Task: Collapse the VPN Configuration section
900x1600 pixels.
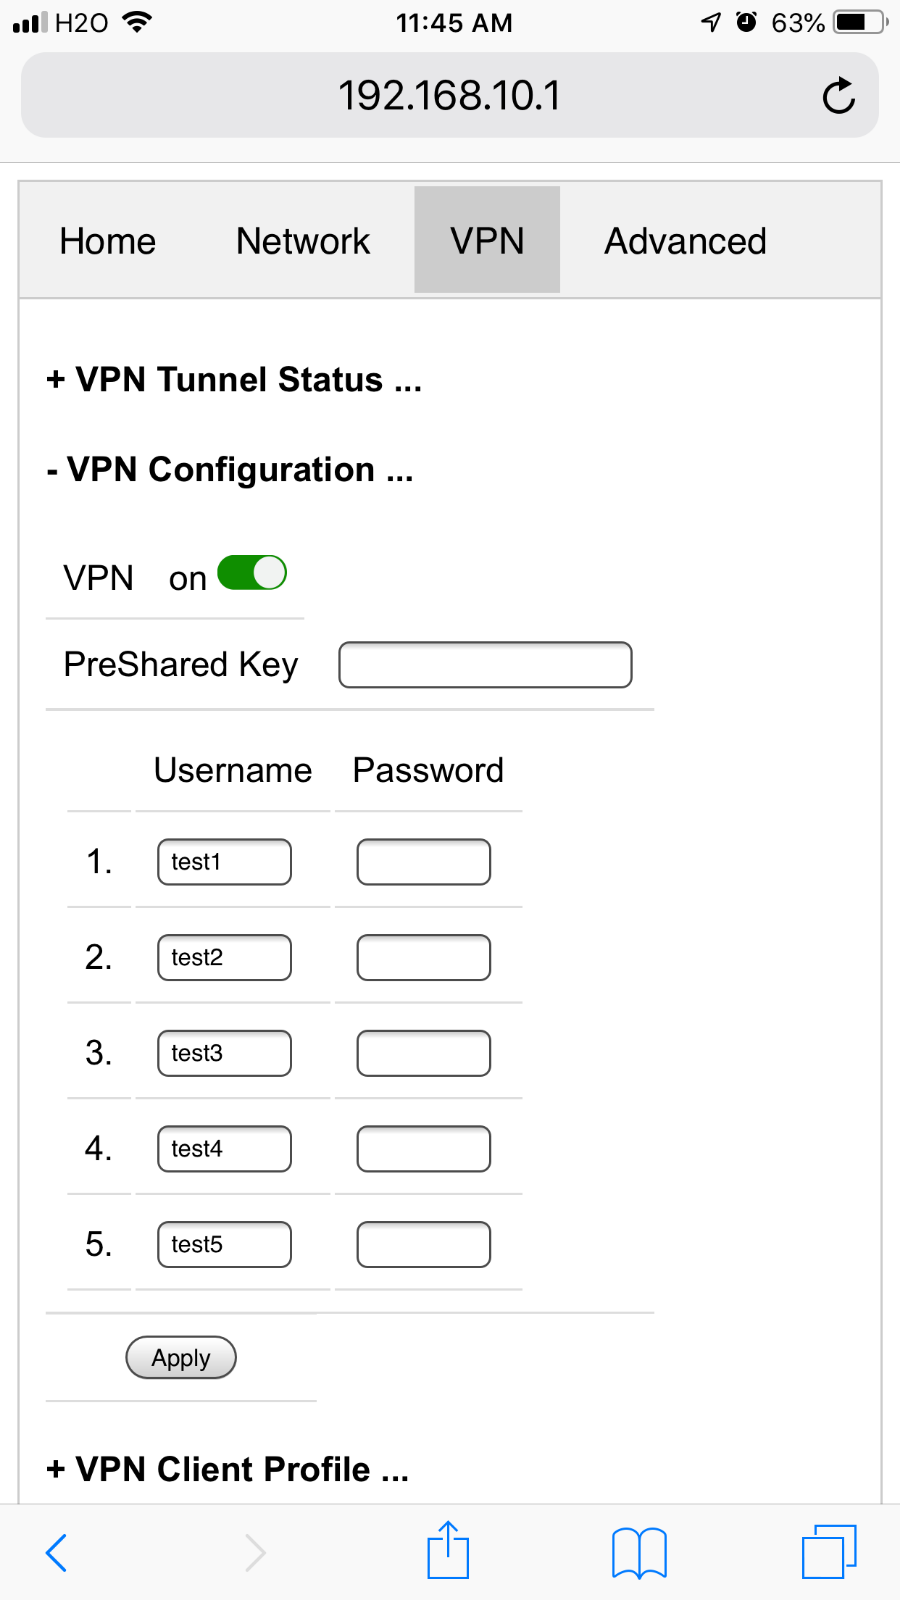Action: 230,470
